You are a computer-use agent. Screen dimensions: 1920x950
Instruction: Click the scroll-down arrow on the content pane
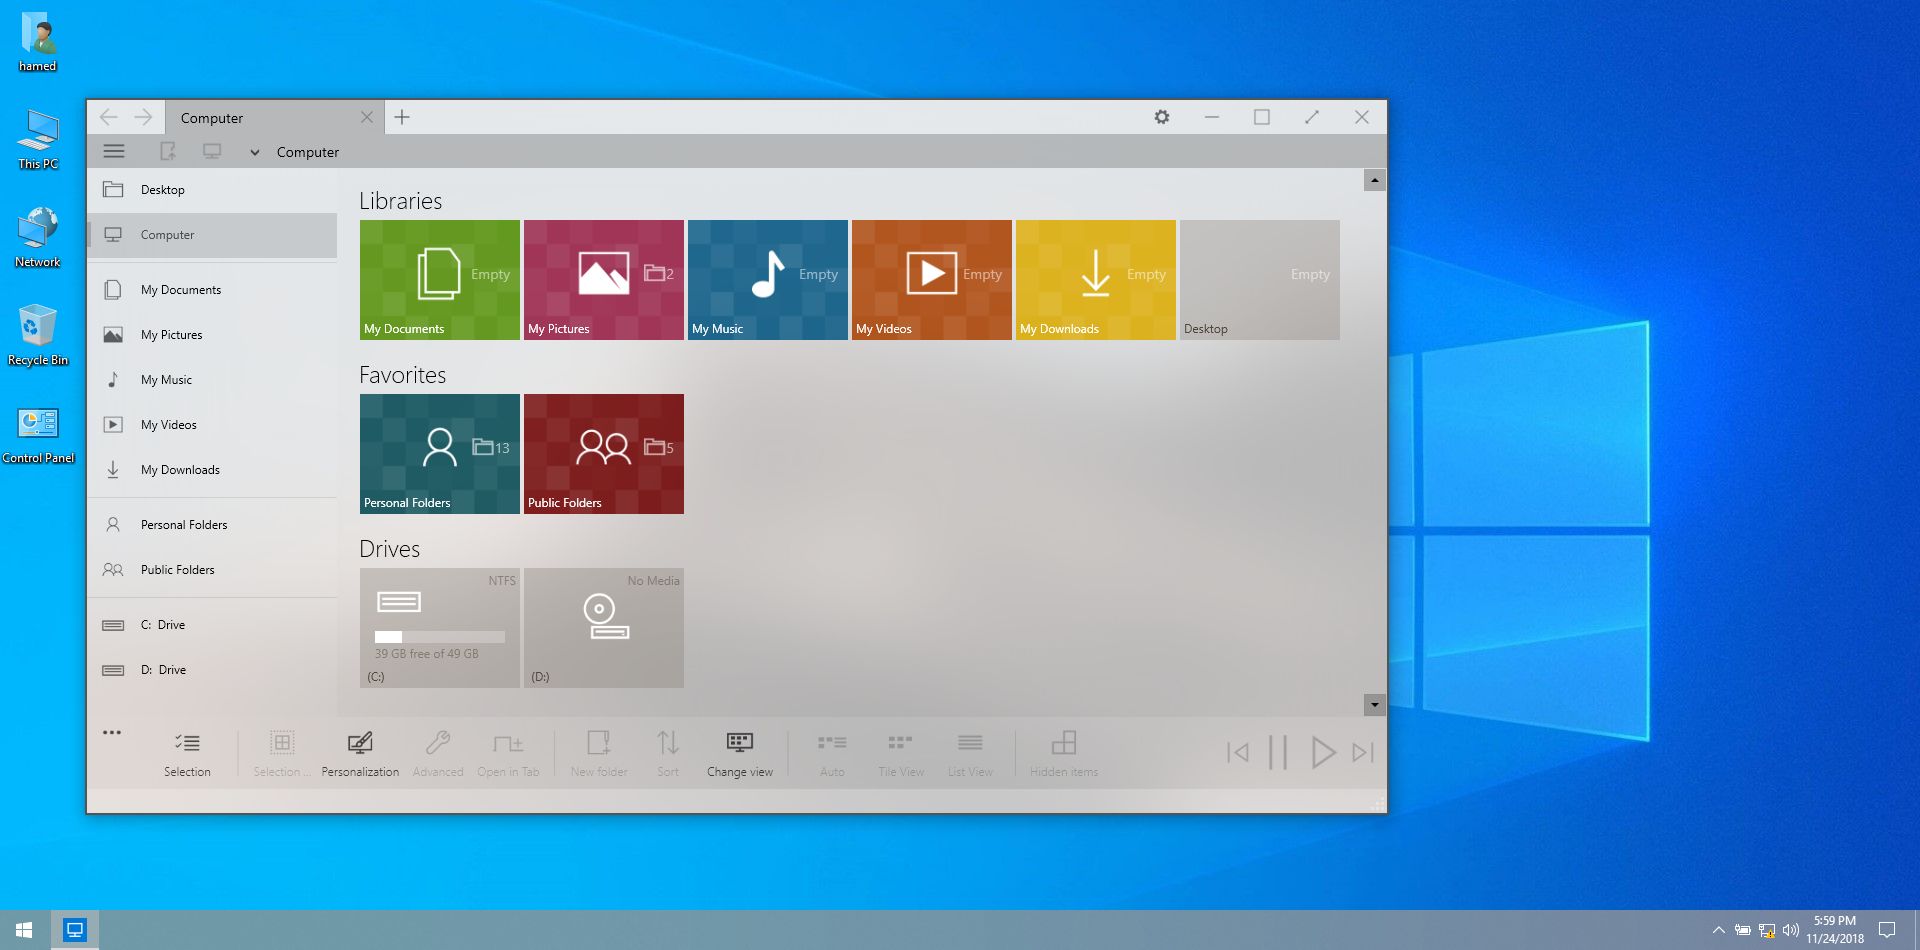pos(1375,704)
